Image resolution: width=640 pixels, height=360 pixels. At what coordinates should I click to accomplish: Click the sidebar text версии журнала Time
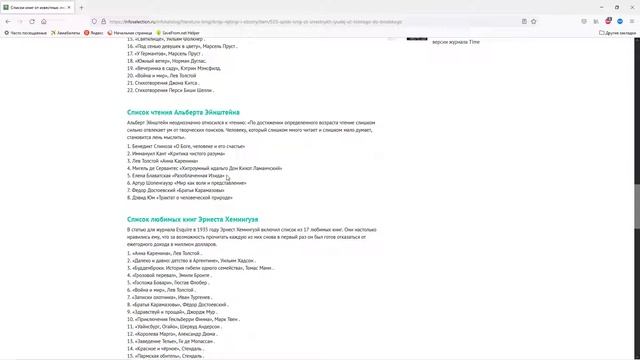(x=456, y=42)
